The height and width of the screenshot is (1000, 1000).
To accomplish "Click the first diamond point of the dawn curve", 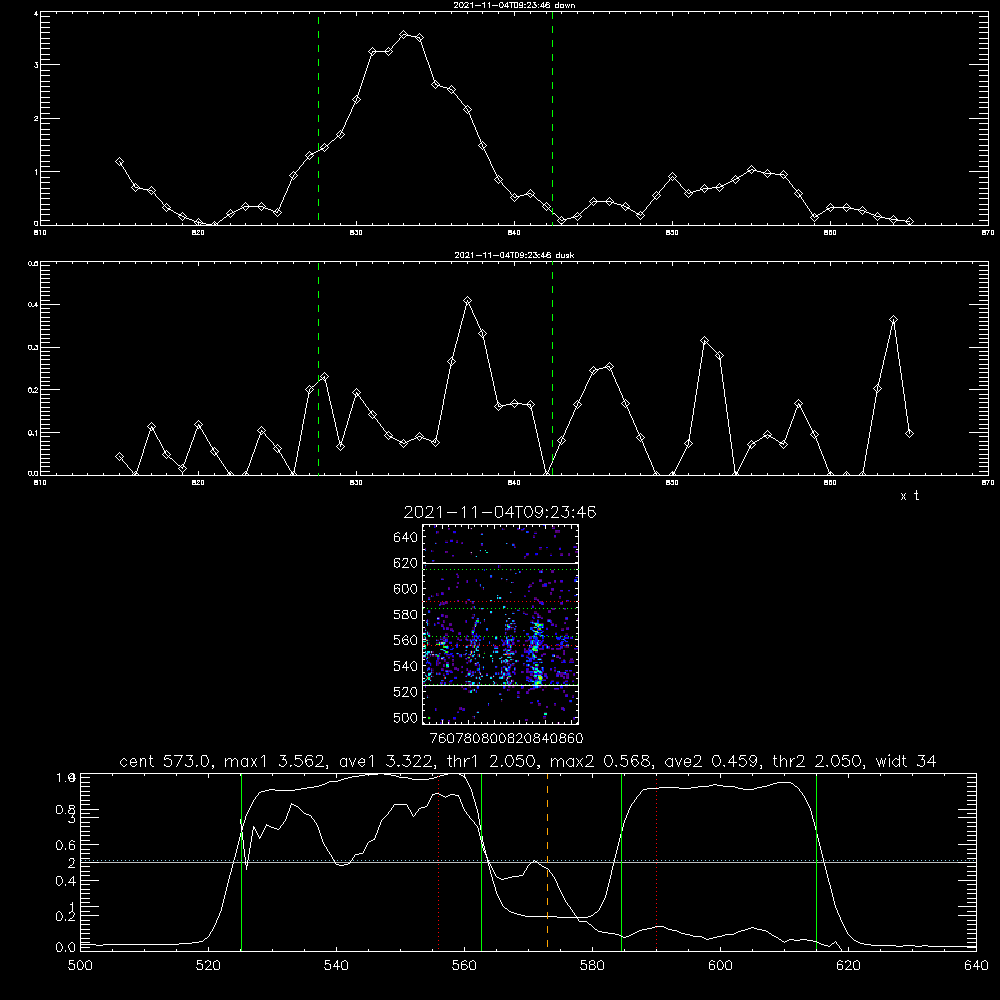I will [119, 162].
